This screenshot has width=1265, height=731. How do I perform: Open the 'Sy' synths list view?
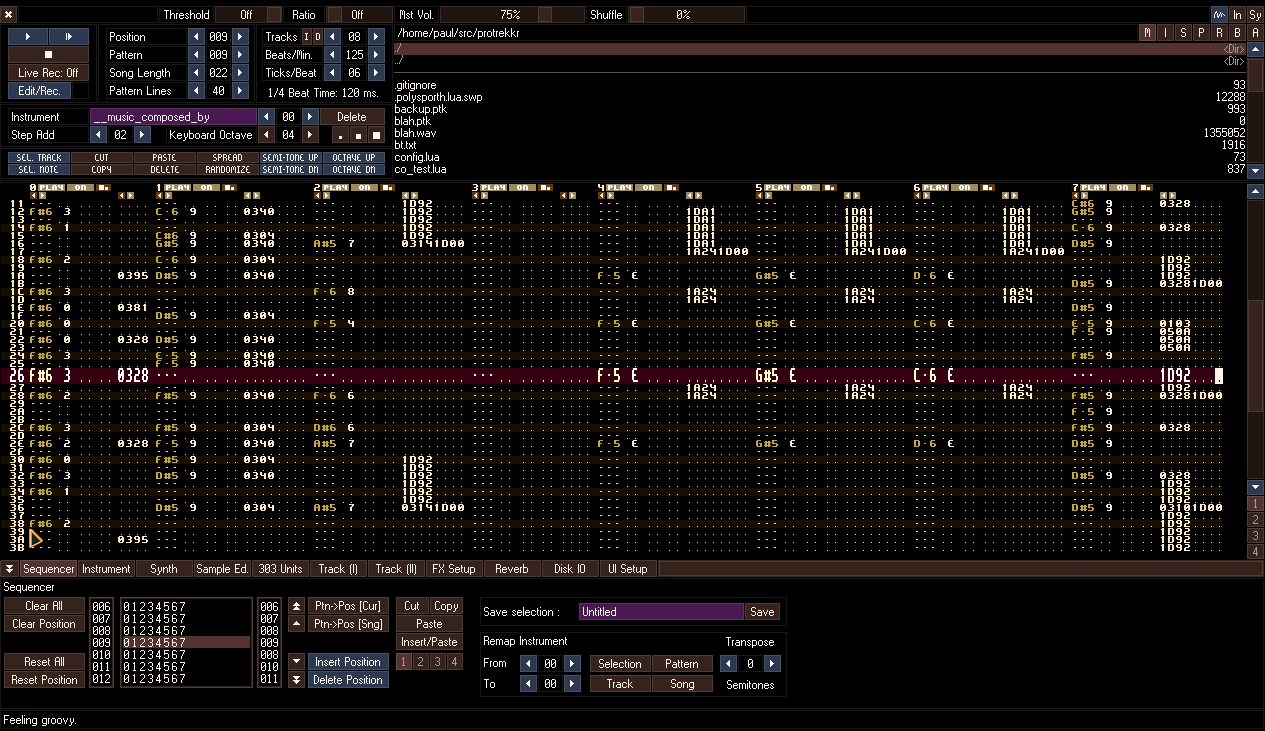1255,15
